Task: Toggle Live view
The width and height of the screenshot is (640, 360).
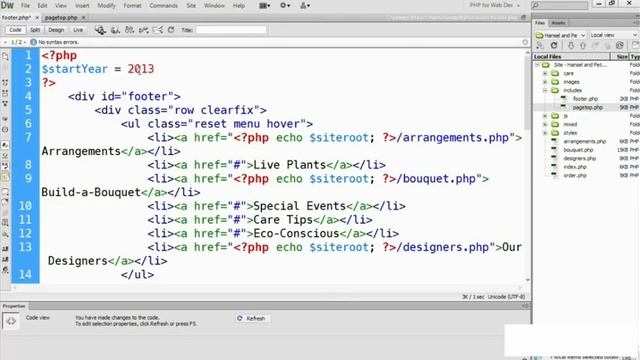Action: pyautogui.click(x=78, y=30)
